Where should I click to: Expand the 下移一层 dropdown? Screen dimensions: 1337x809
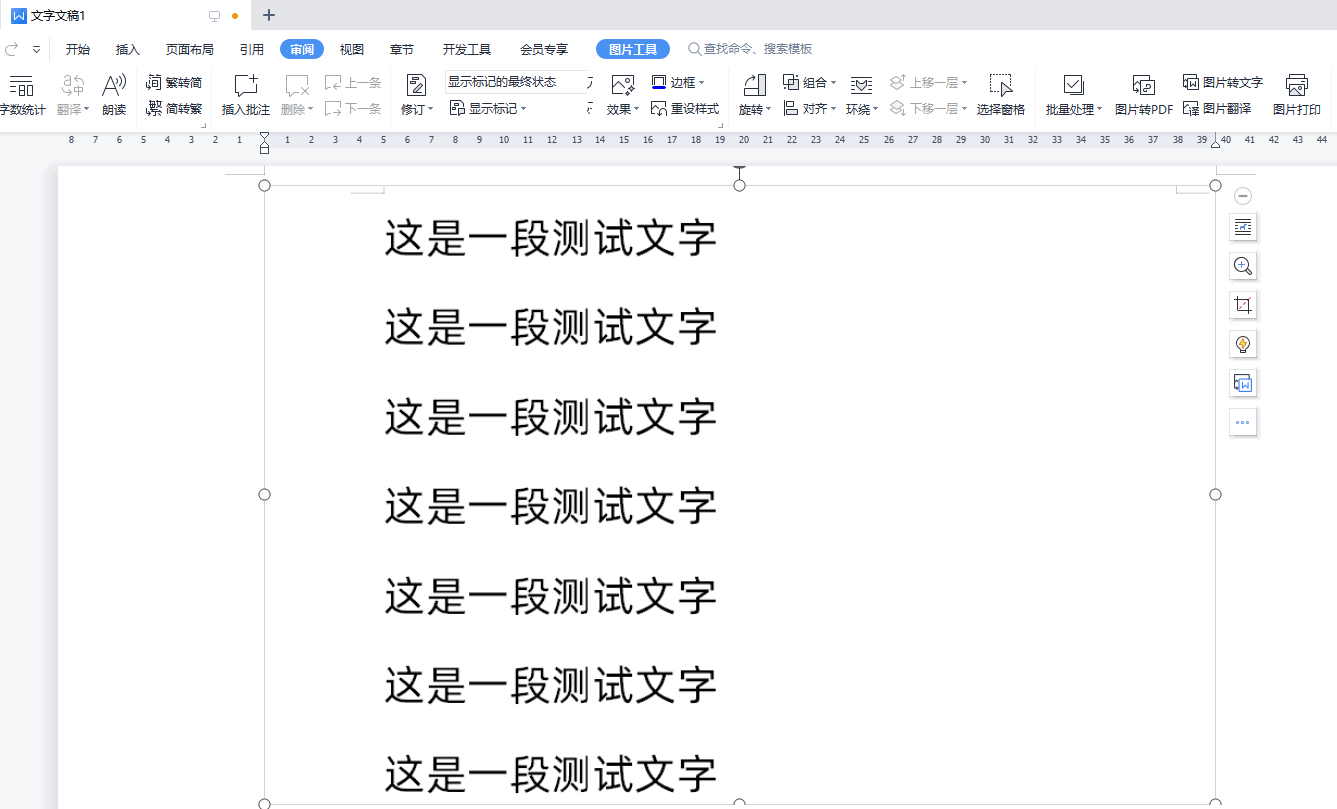(x=964, y=108)
